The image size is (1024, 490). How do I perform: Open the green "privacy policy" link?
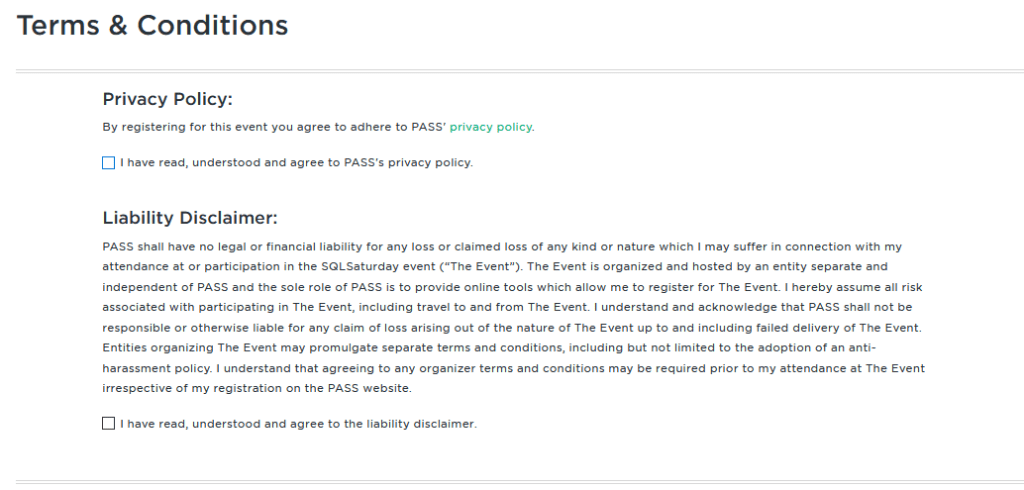[490, 127]
